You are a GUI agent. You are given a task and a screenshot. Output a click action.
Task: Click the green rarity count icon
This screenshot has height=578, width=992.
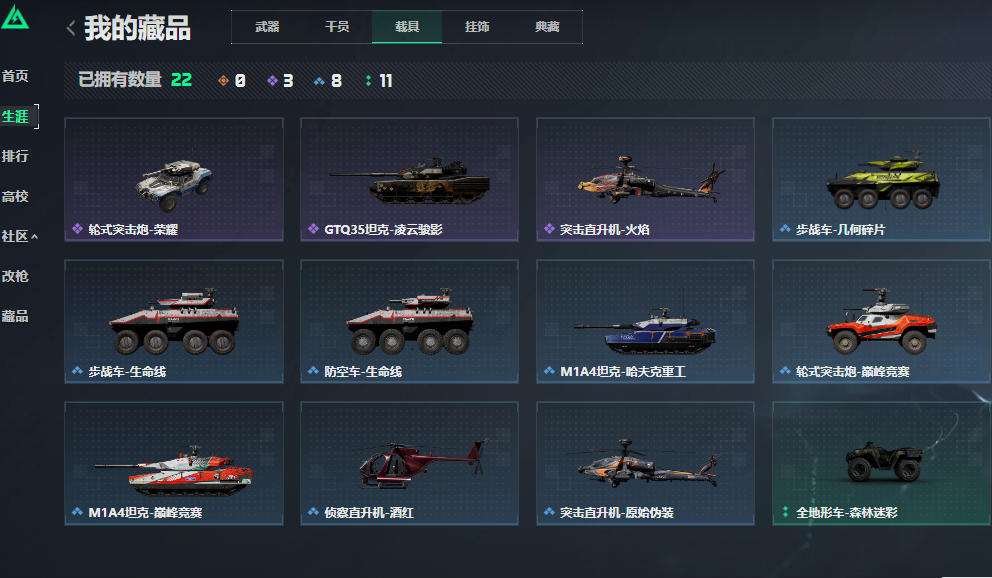(368, 80)
